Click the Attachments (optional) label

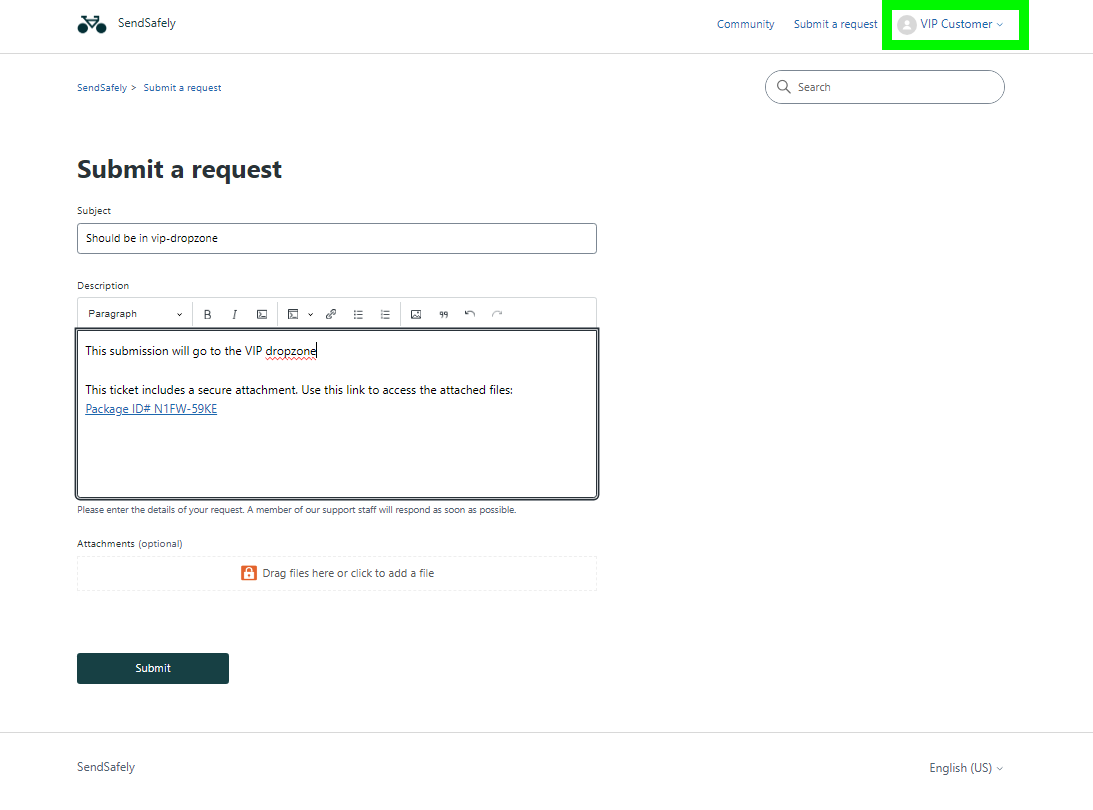130,544
